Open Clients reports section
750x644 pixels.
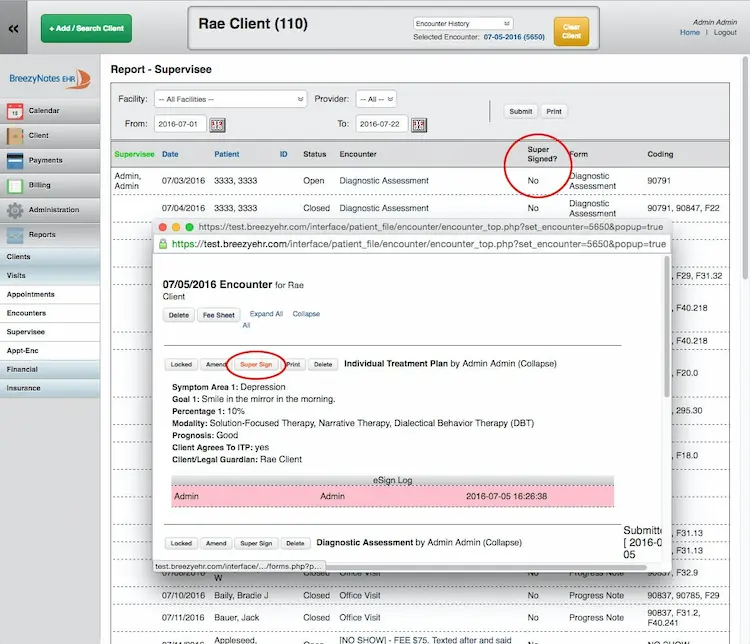coord(50,257)
